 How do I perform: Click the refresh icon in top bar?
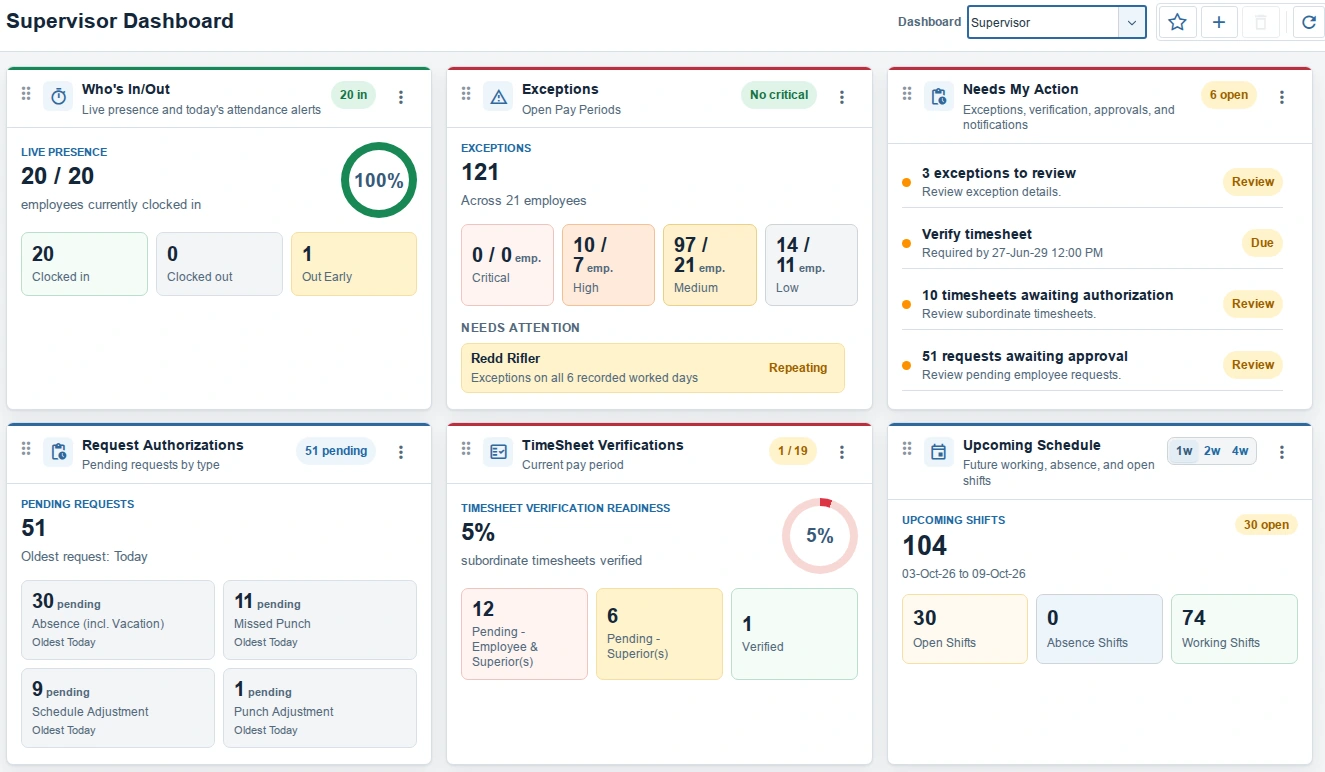point(1309,22)
